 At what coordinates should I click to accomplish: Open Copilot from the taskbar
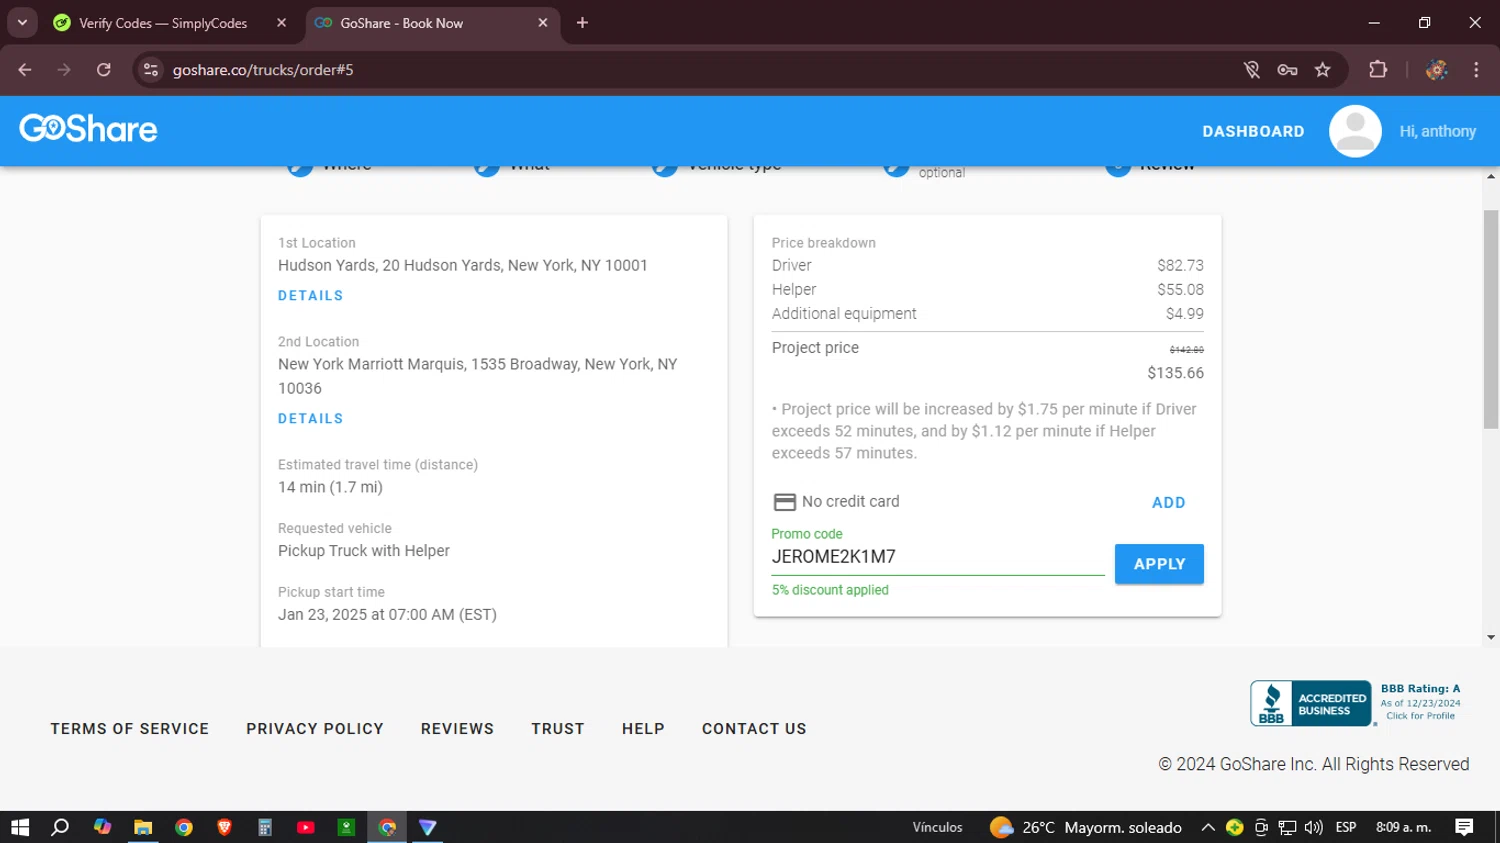[102, 827]
